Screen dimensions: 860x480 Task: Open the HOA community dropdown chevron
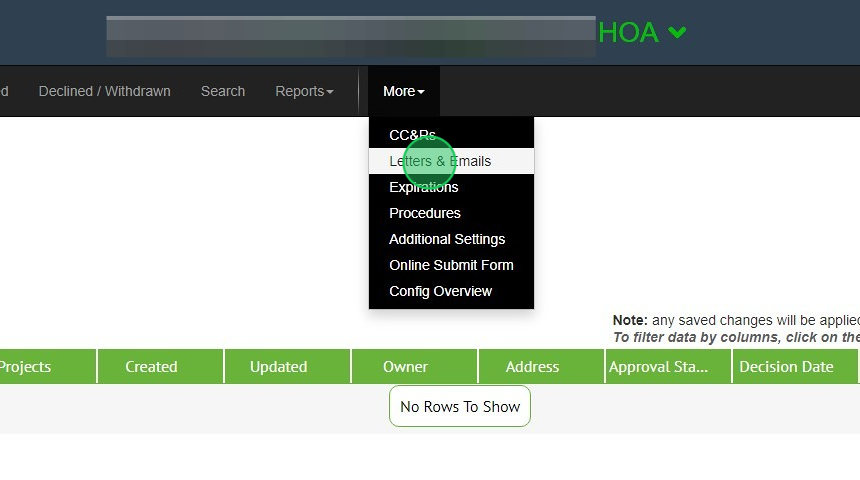click(x=677, y=33)
